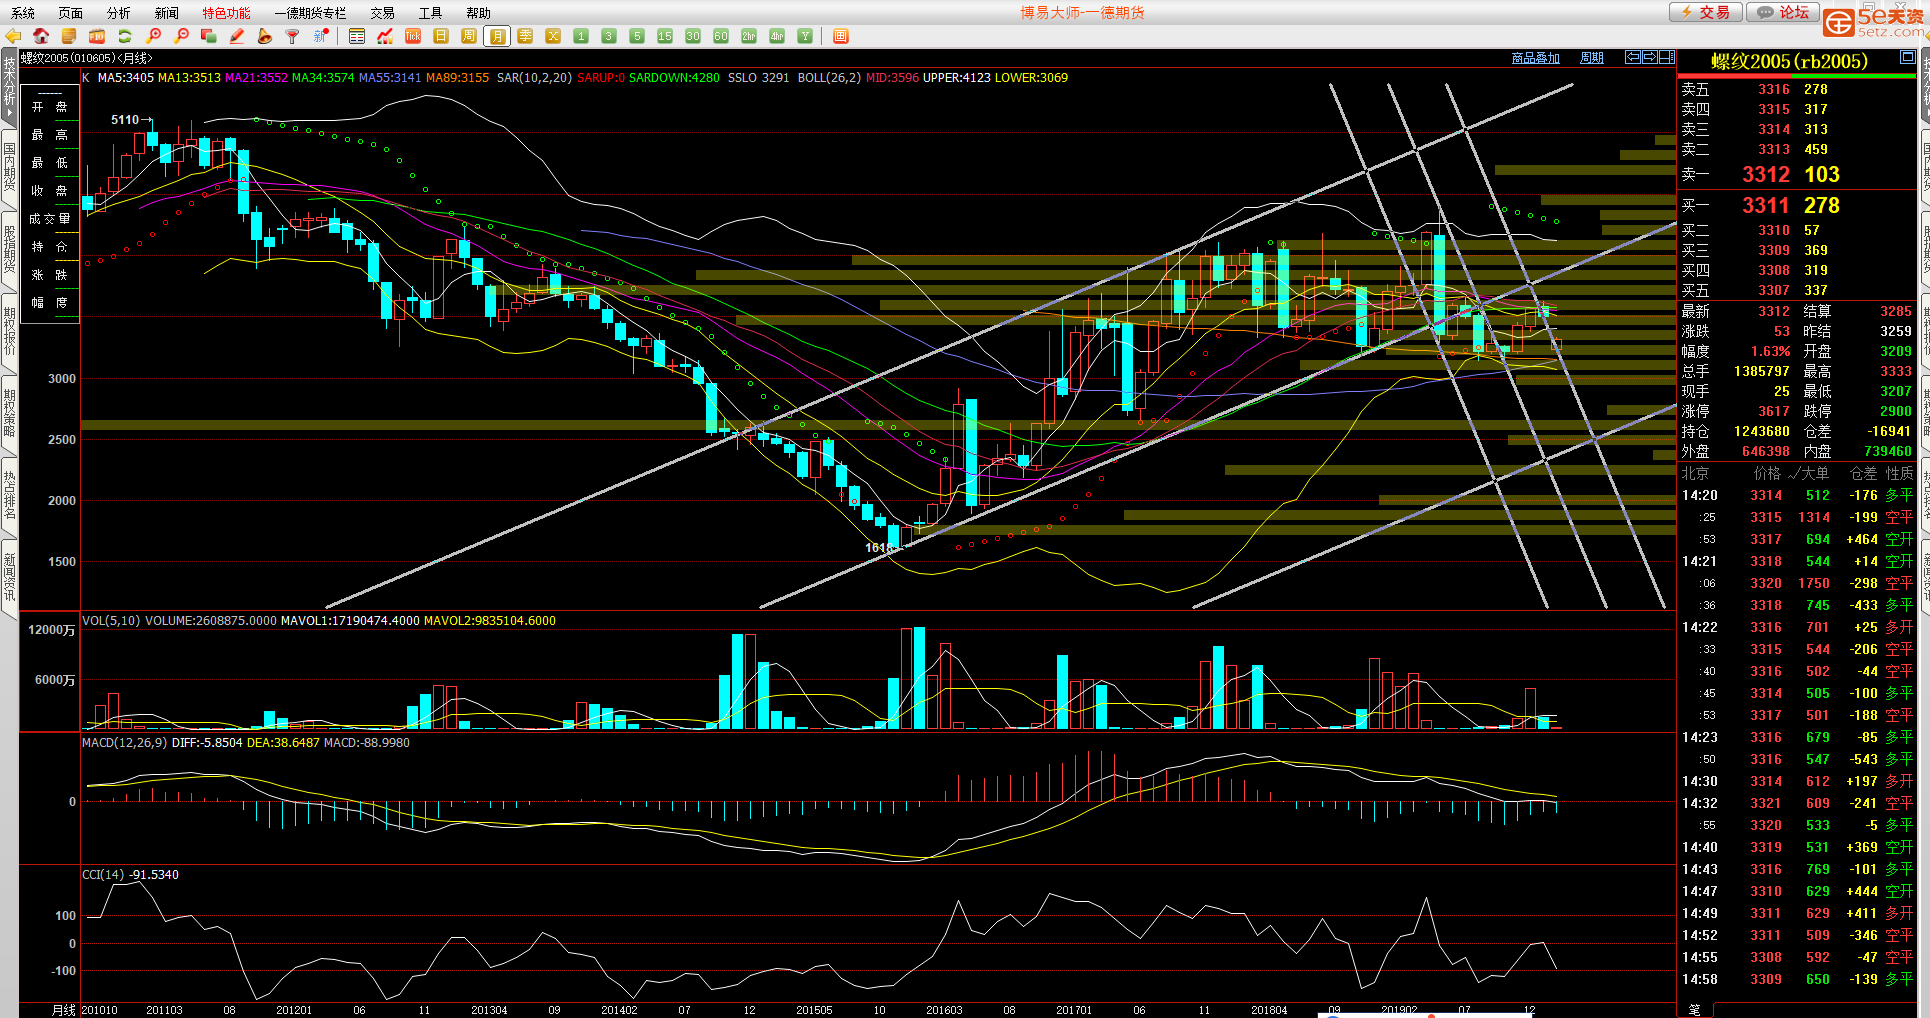Viewport: 1930px width, 1018px height.
Task: Open the new message icon with red dot
Action: click(321, 36)
